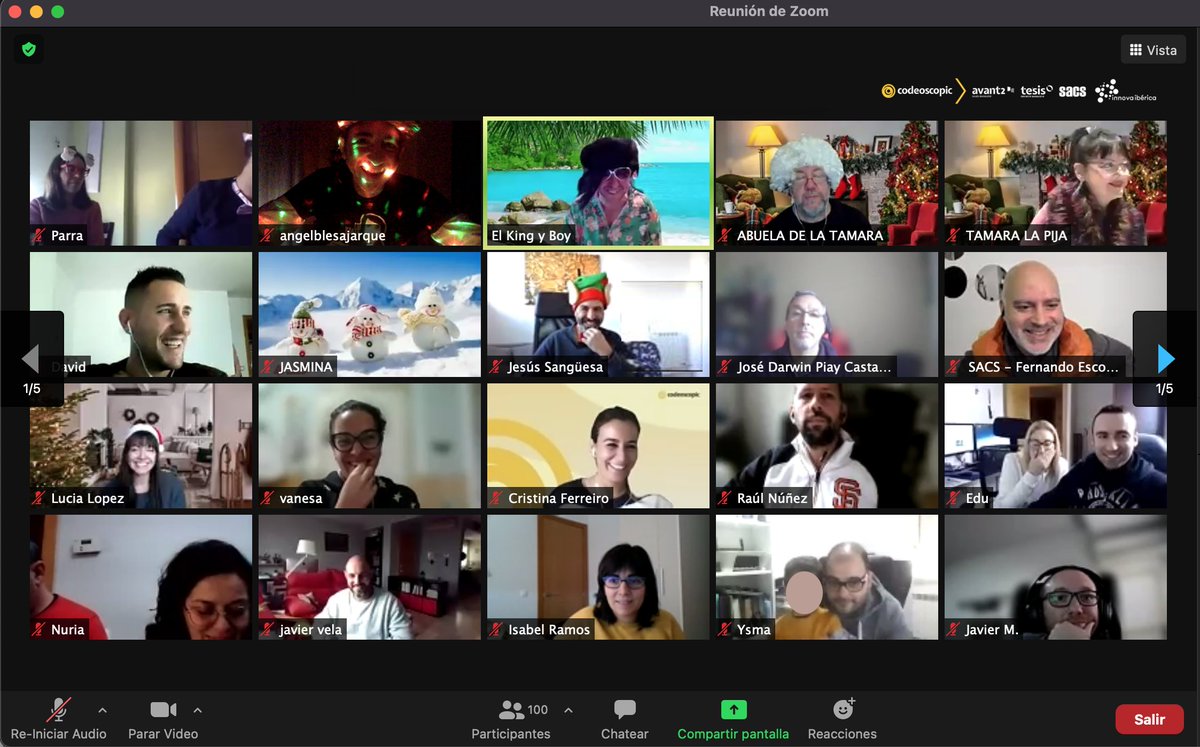This screenshot has width=1200, height=747.
Task: Click muted mic icon beside Parra
Action: (x=39, y=236)
